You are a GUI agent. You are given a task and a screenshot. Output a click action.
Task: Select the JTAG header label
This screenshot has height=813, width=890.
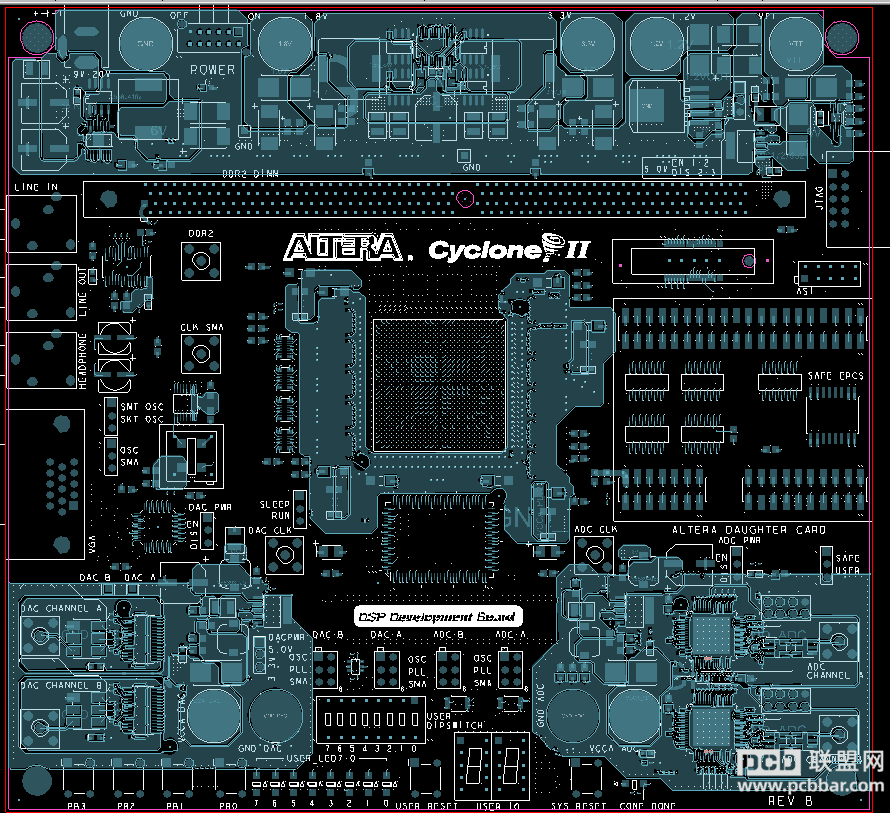[x=820, y=198]
